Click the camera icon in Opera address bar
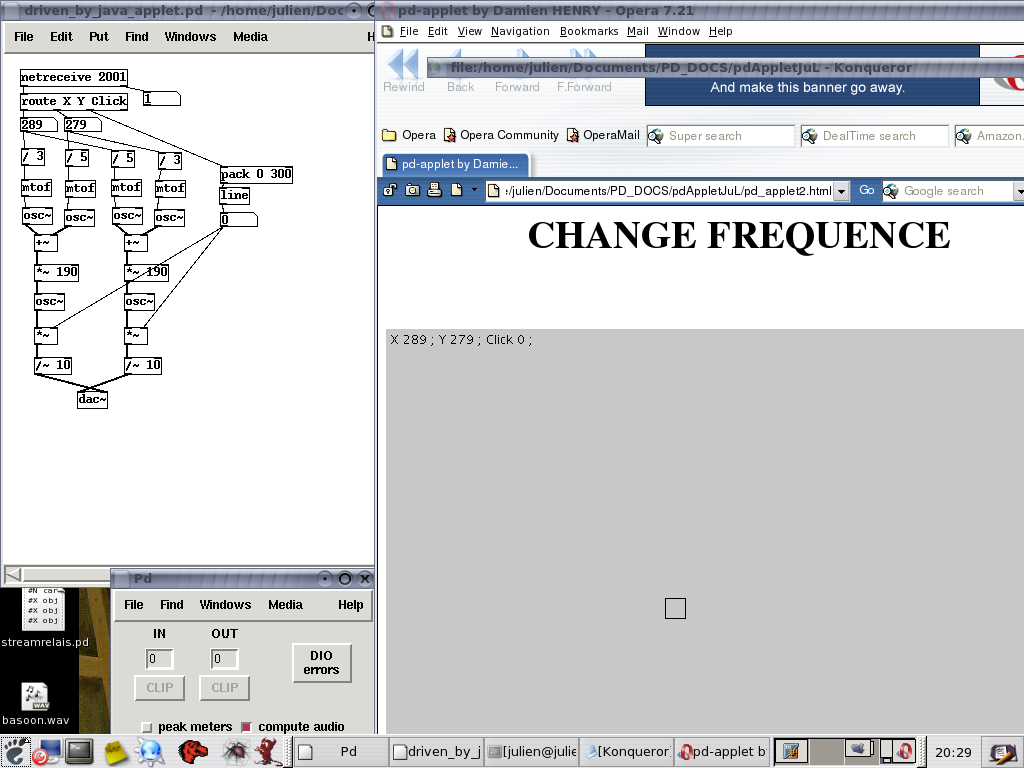This screenshot has width=1024, height=768. tap(412, 190)
